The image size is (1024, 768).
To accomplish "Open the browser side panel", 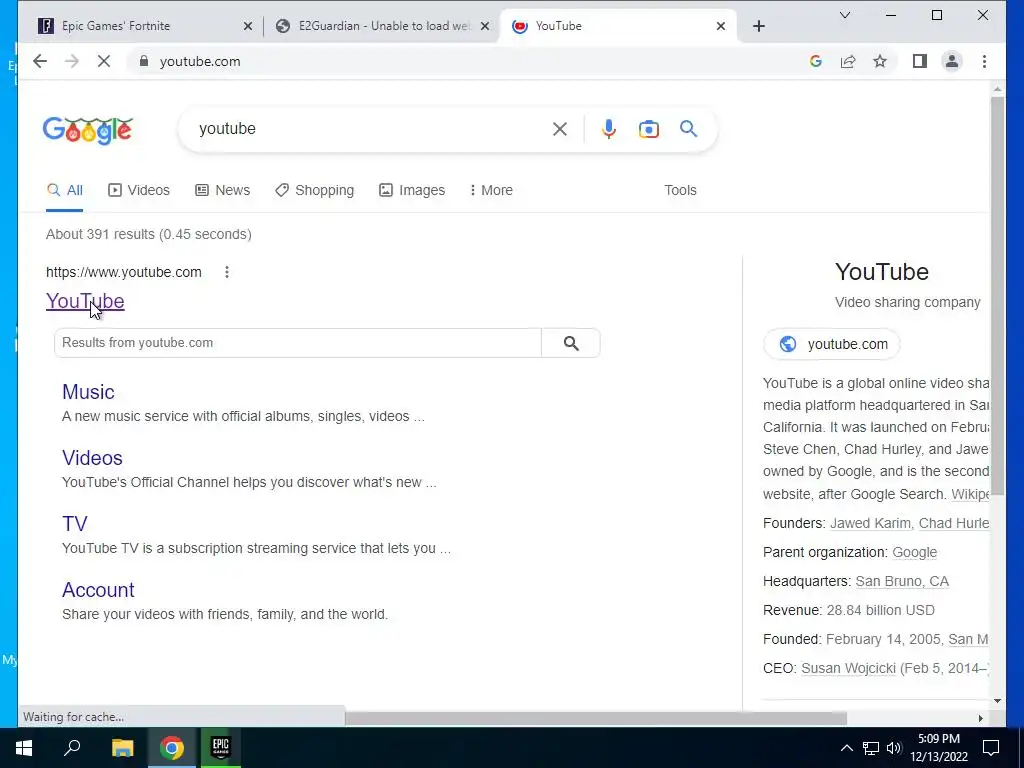I will (920, 61).
